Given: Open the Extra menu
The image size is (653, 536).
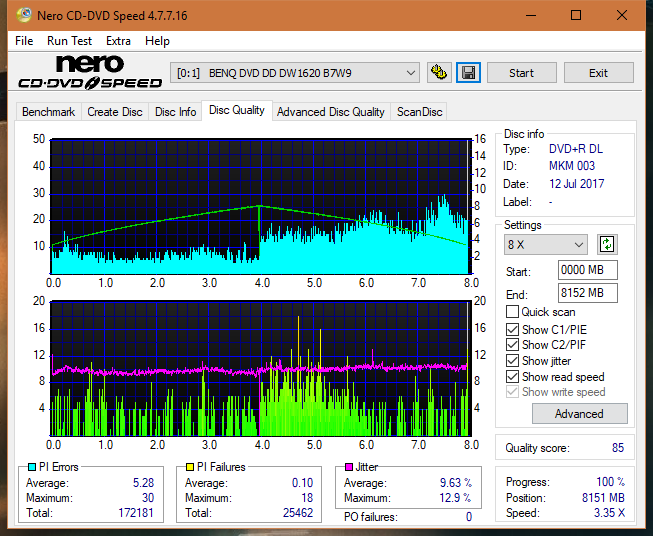Looking at the screenshot, I should pos(118,41).
